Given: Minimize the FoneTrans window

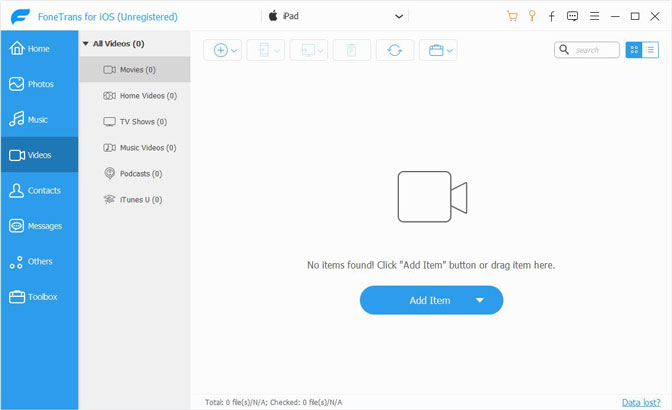Looking at the screenshot, I should point(615,16).
